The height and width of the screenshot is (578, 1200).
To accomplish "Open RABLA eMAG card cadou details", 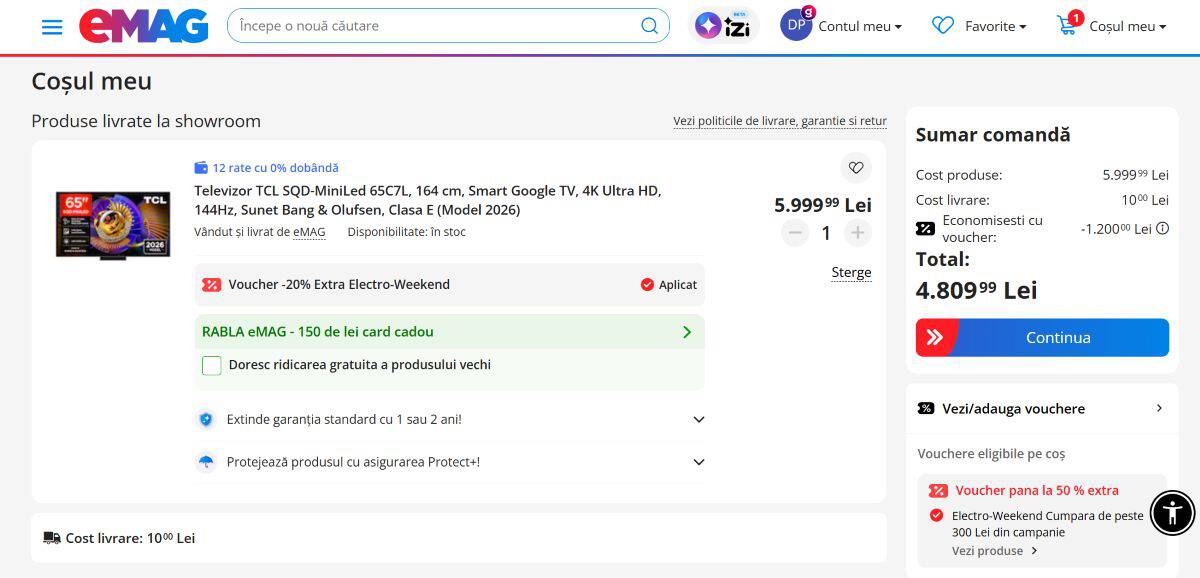I will pyautogui.click(x=449, y=332).
